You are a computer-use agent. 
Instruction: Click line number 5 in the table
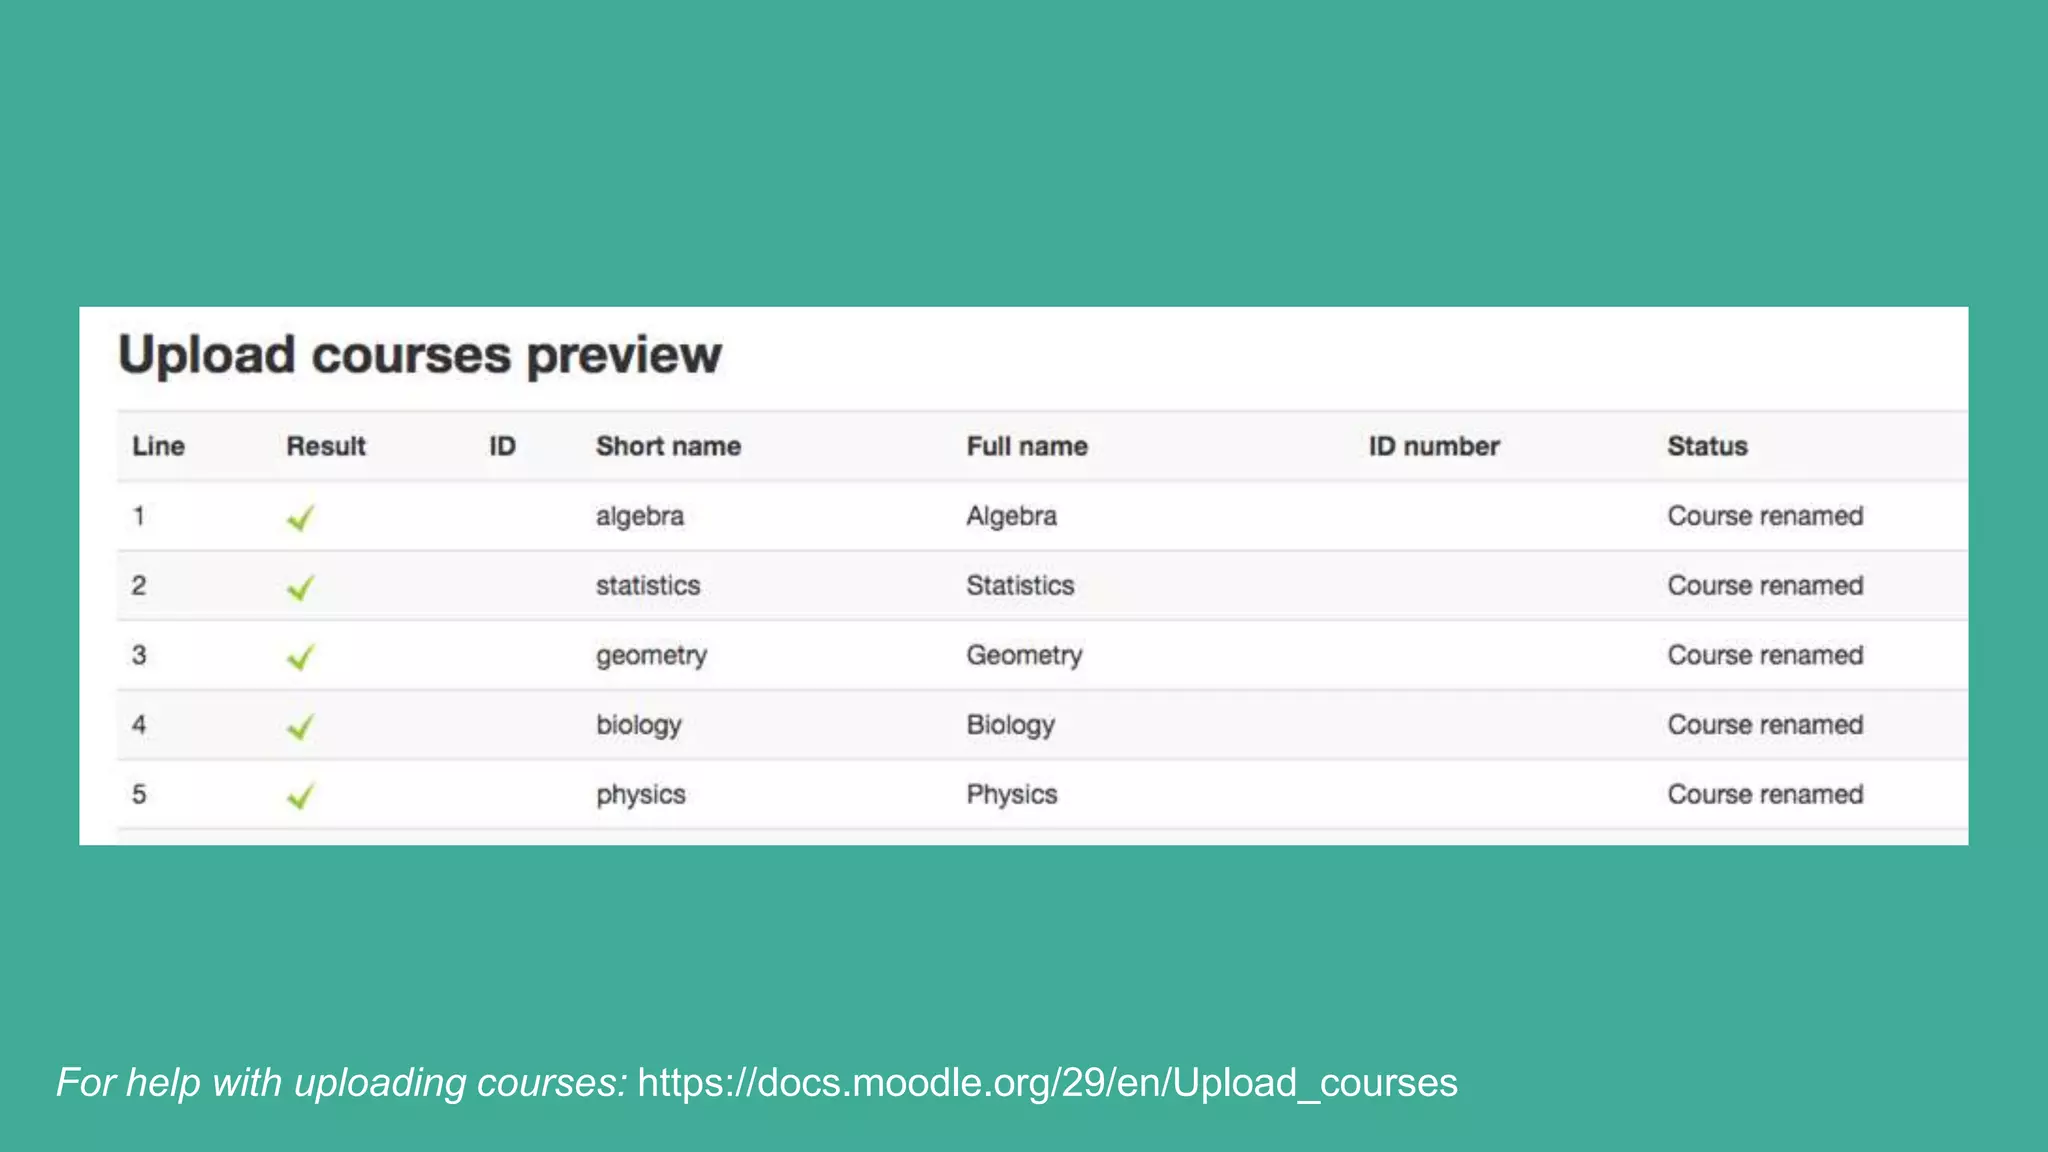pyautogui.click(x=139, y=794)
